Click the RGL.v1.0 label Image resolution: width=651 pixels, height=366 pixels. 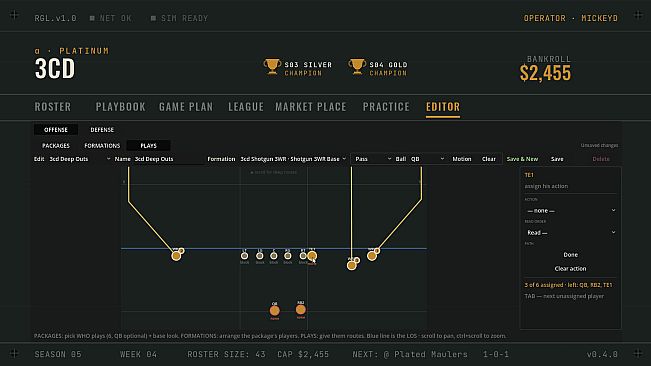pos(55,18)
